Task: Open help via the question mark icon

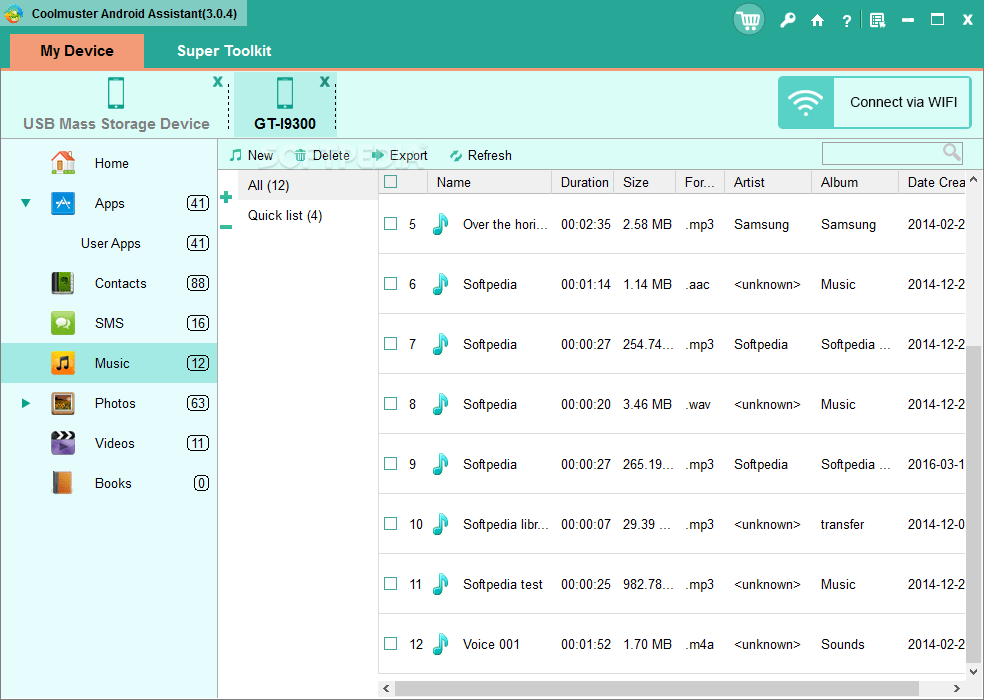Action: [x=847, y=21]
